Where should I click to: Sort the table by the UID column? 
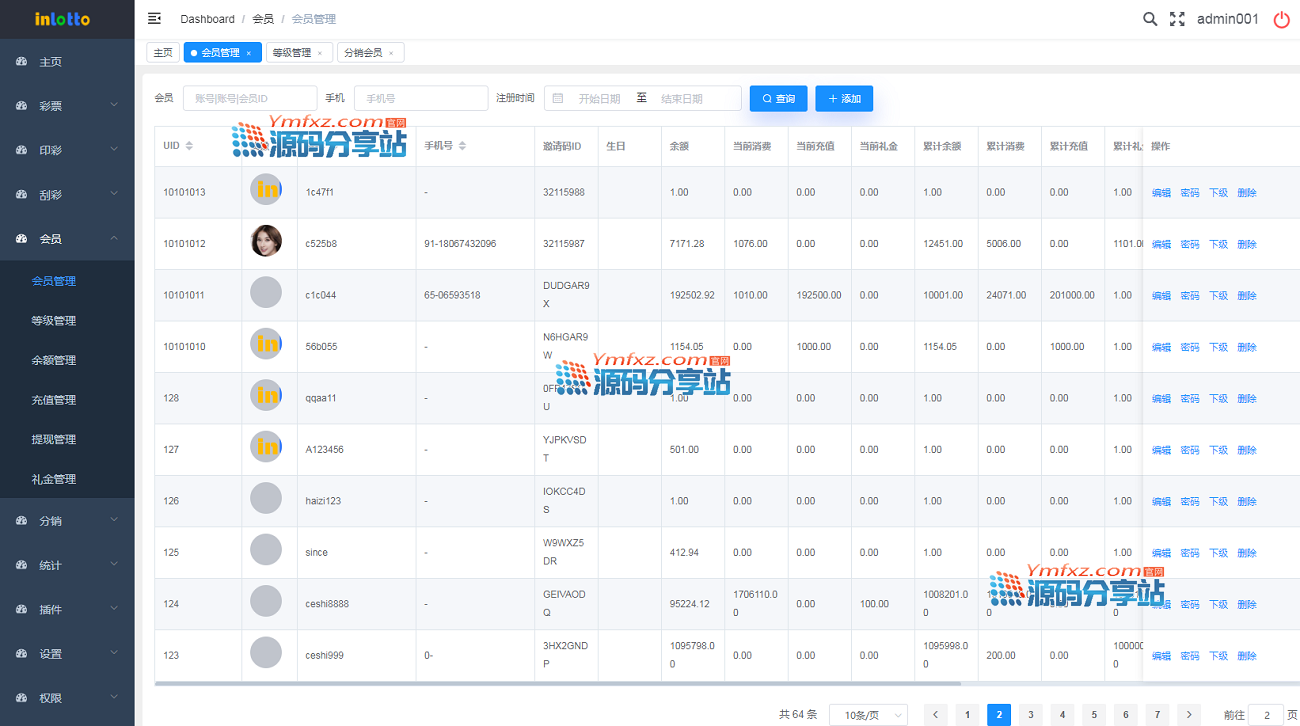coord(189,146)
